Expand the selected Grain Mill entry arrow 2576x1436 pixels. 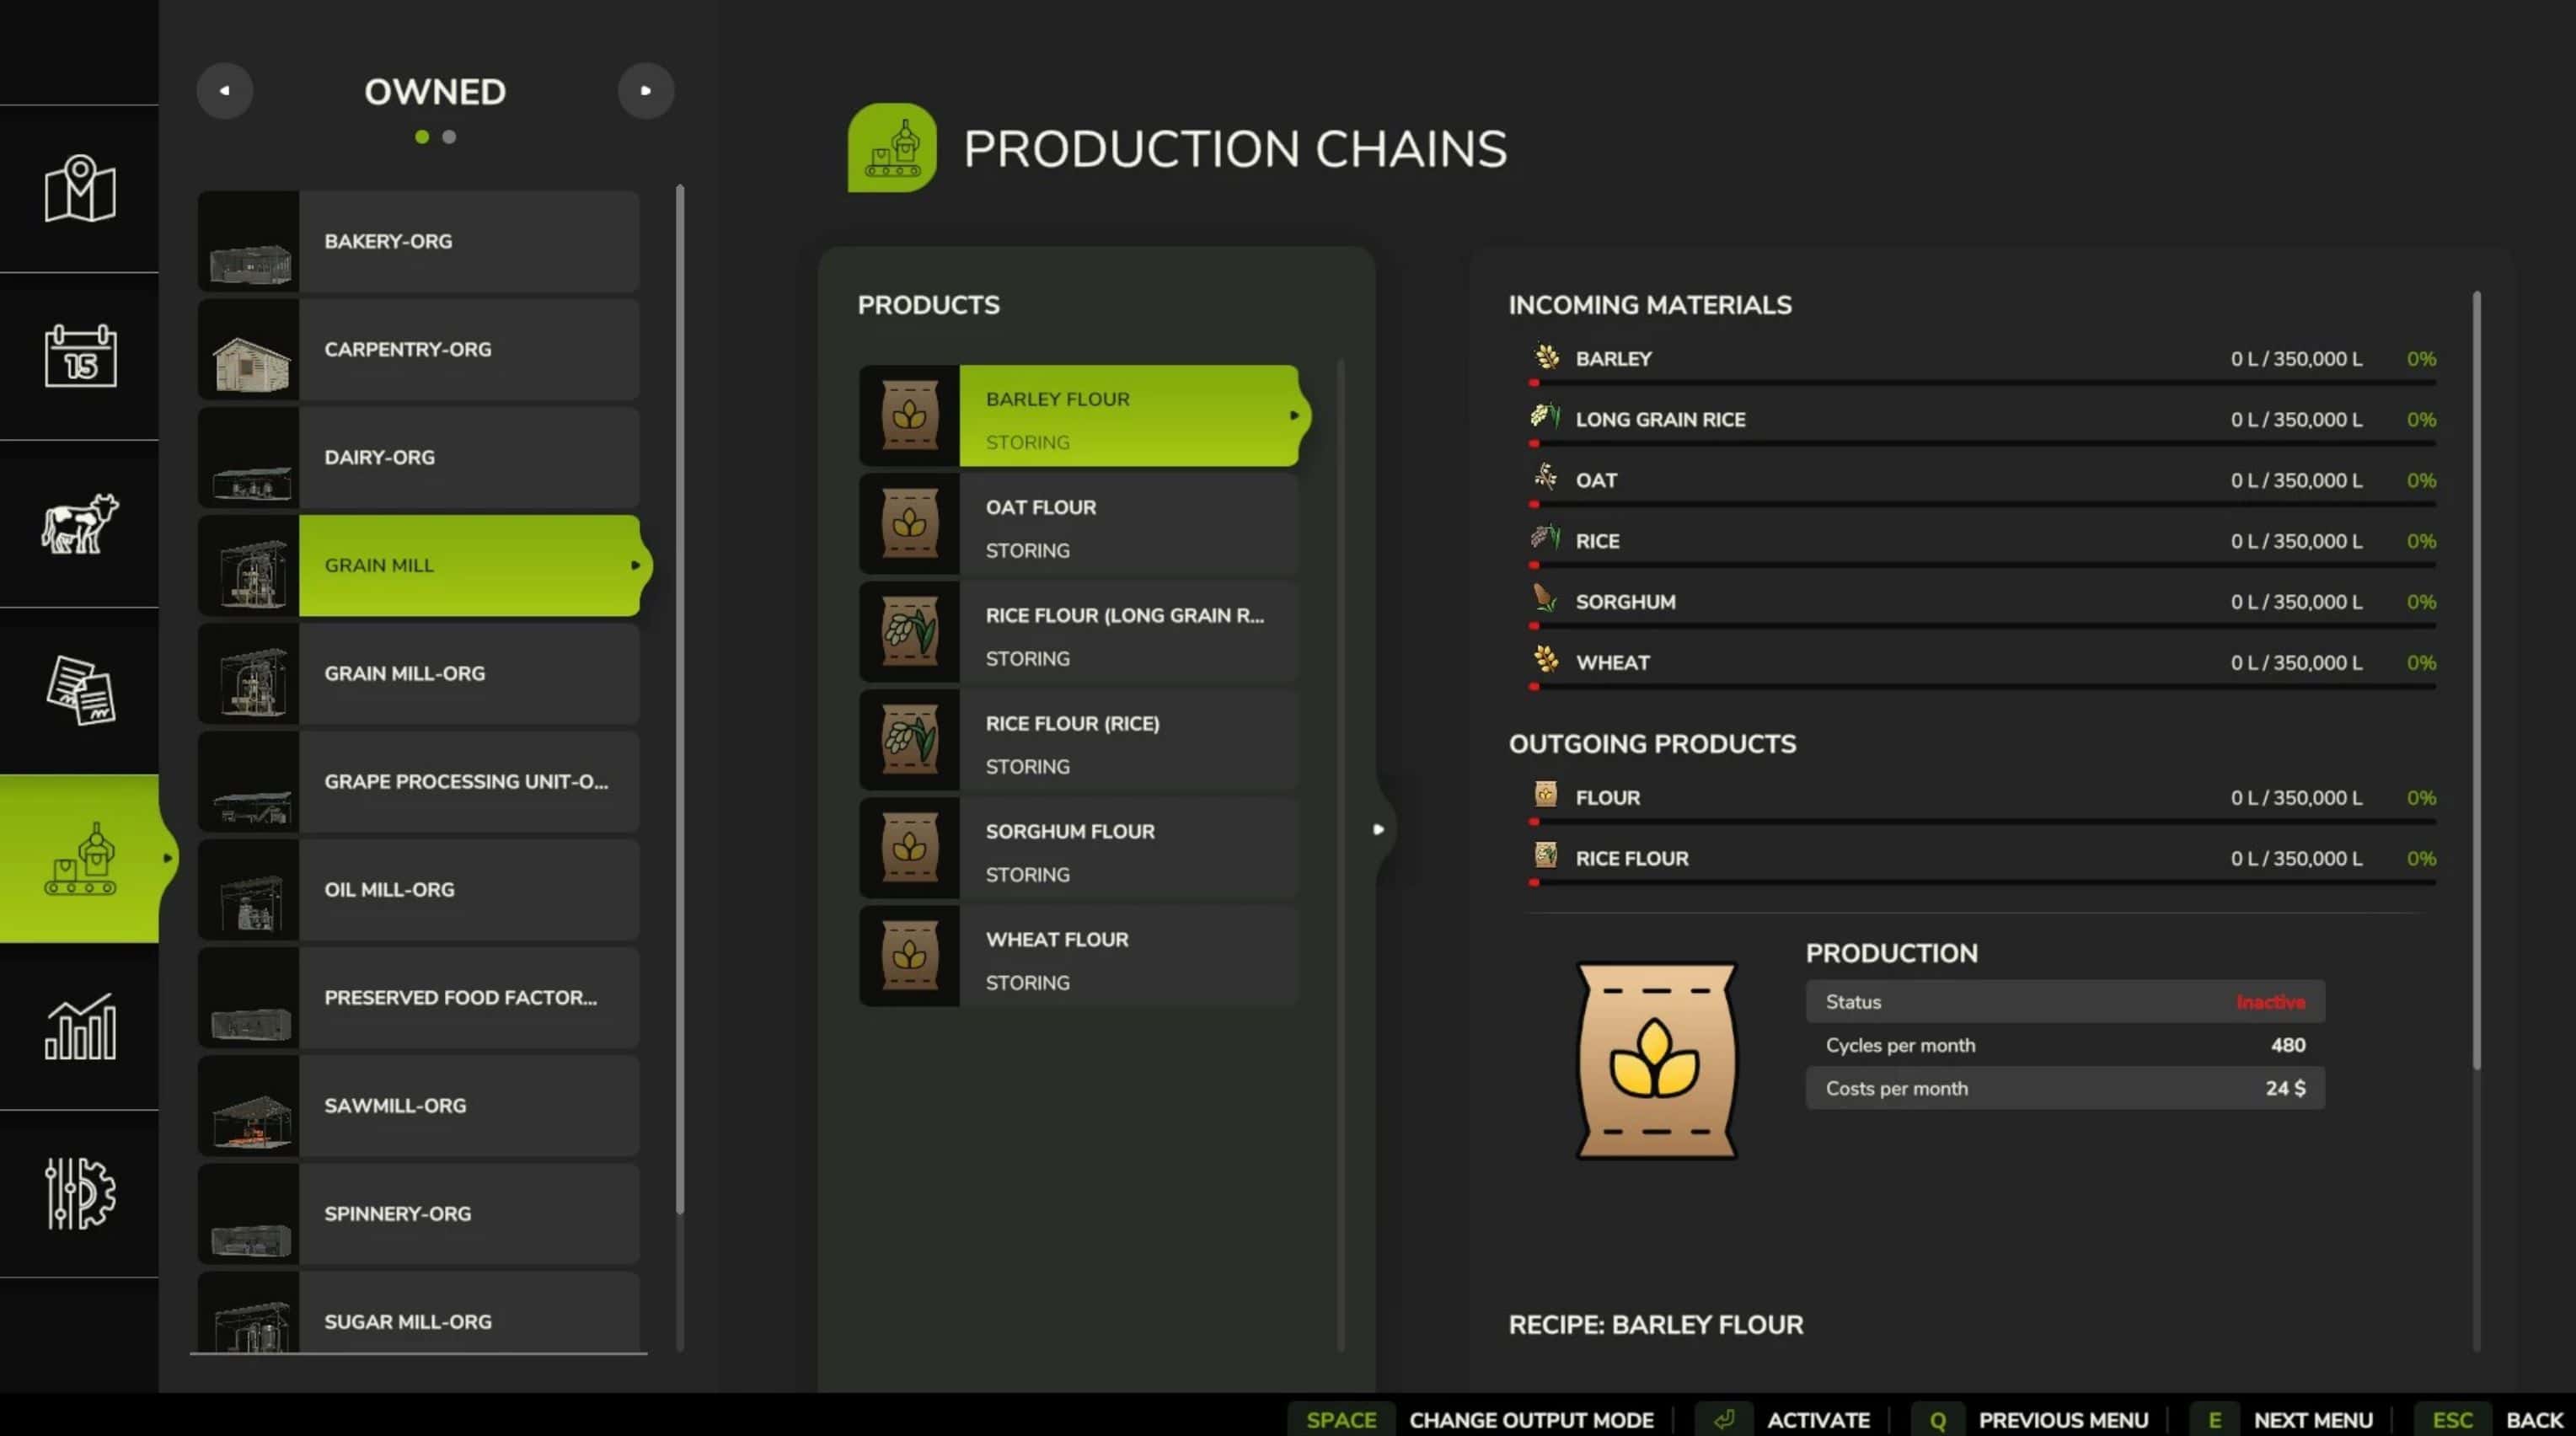pyautogui.click(x=635, y=565)
